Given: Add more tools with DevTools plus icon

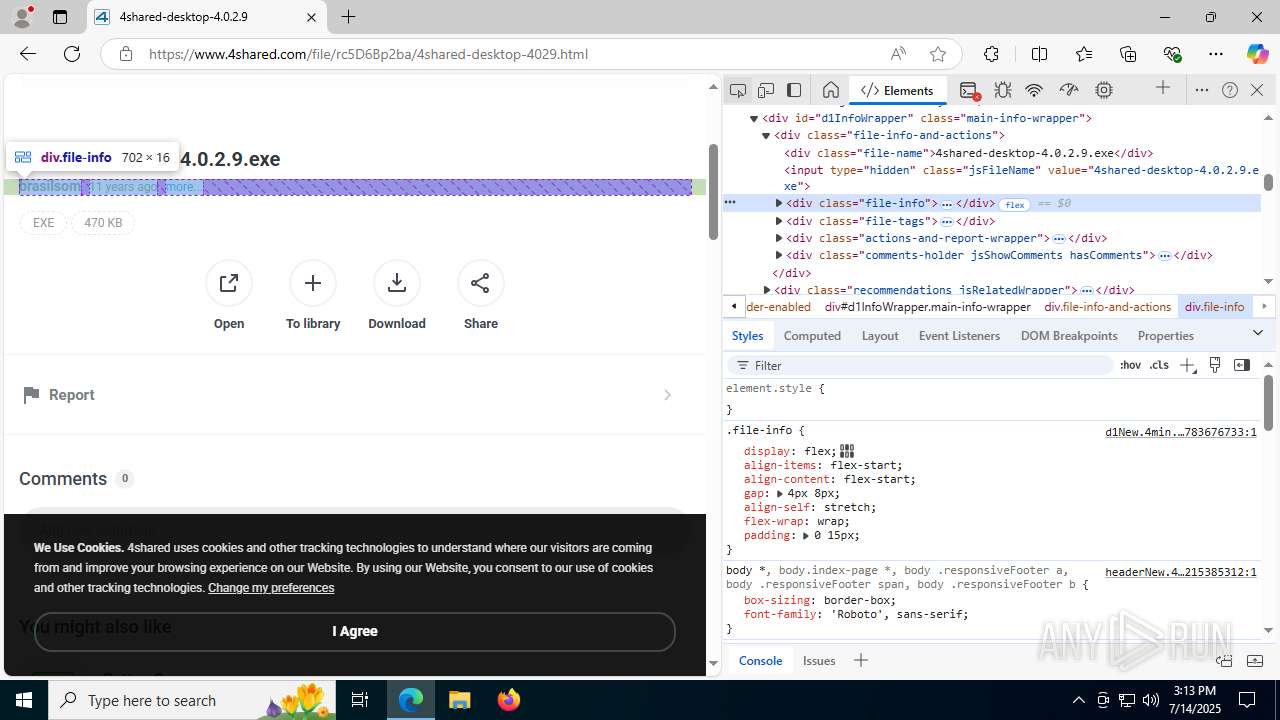Looking at the screenshot, I should coord(1163,89).
